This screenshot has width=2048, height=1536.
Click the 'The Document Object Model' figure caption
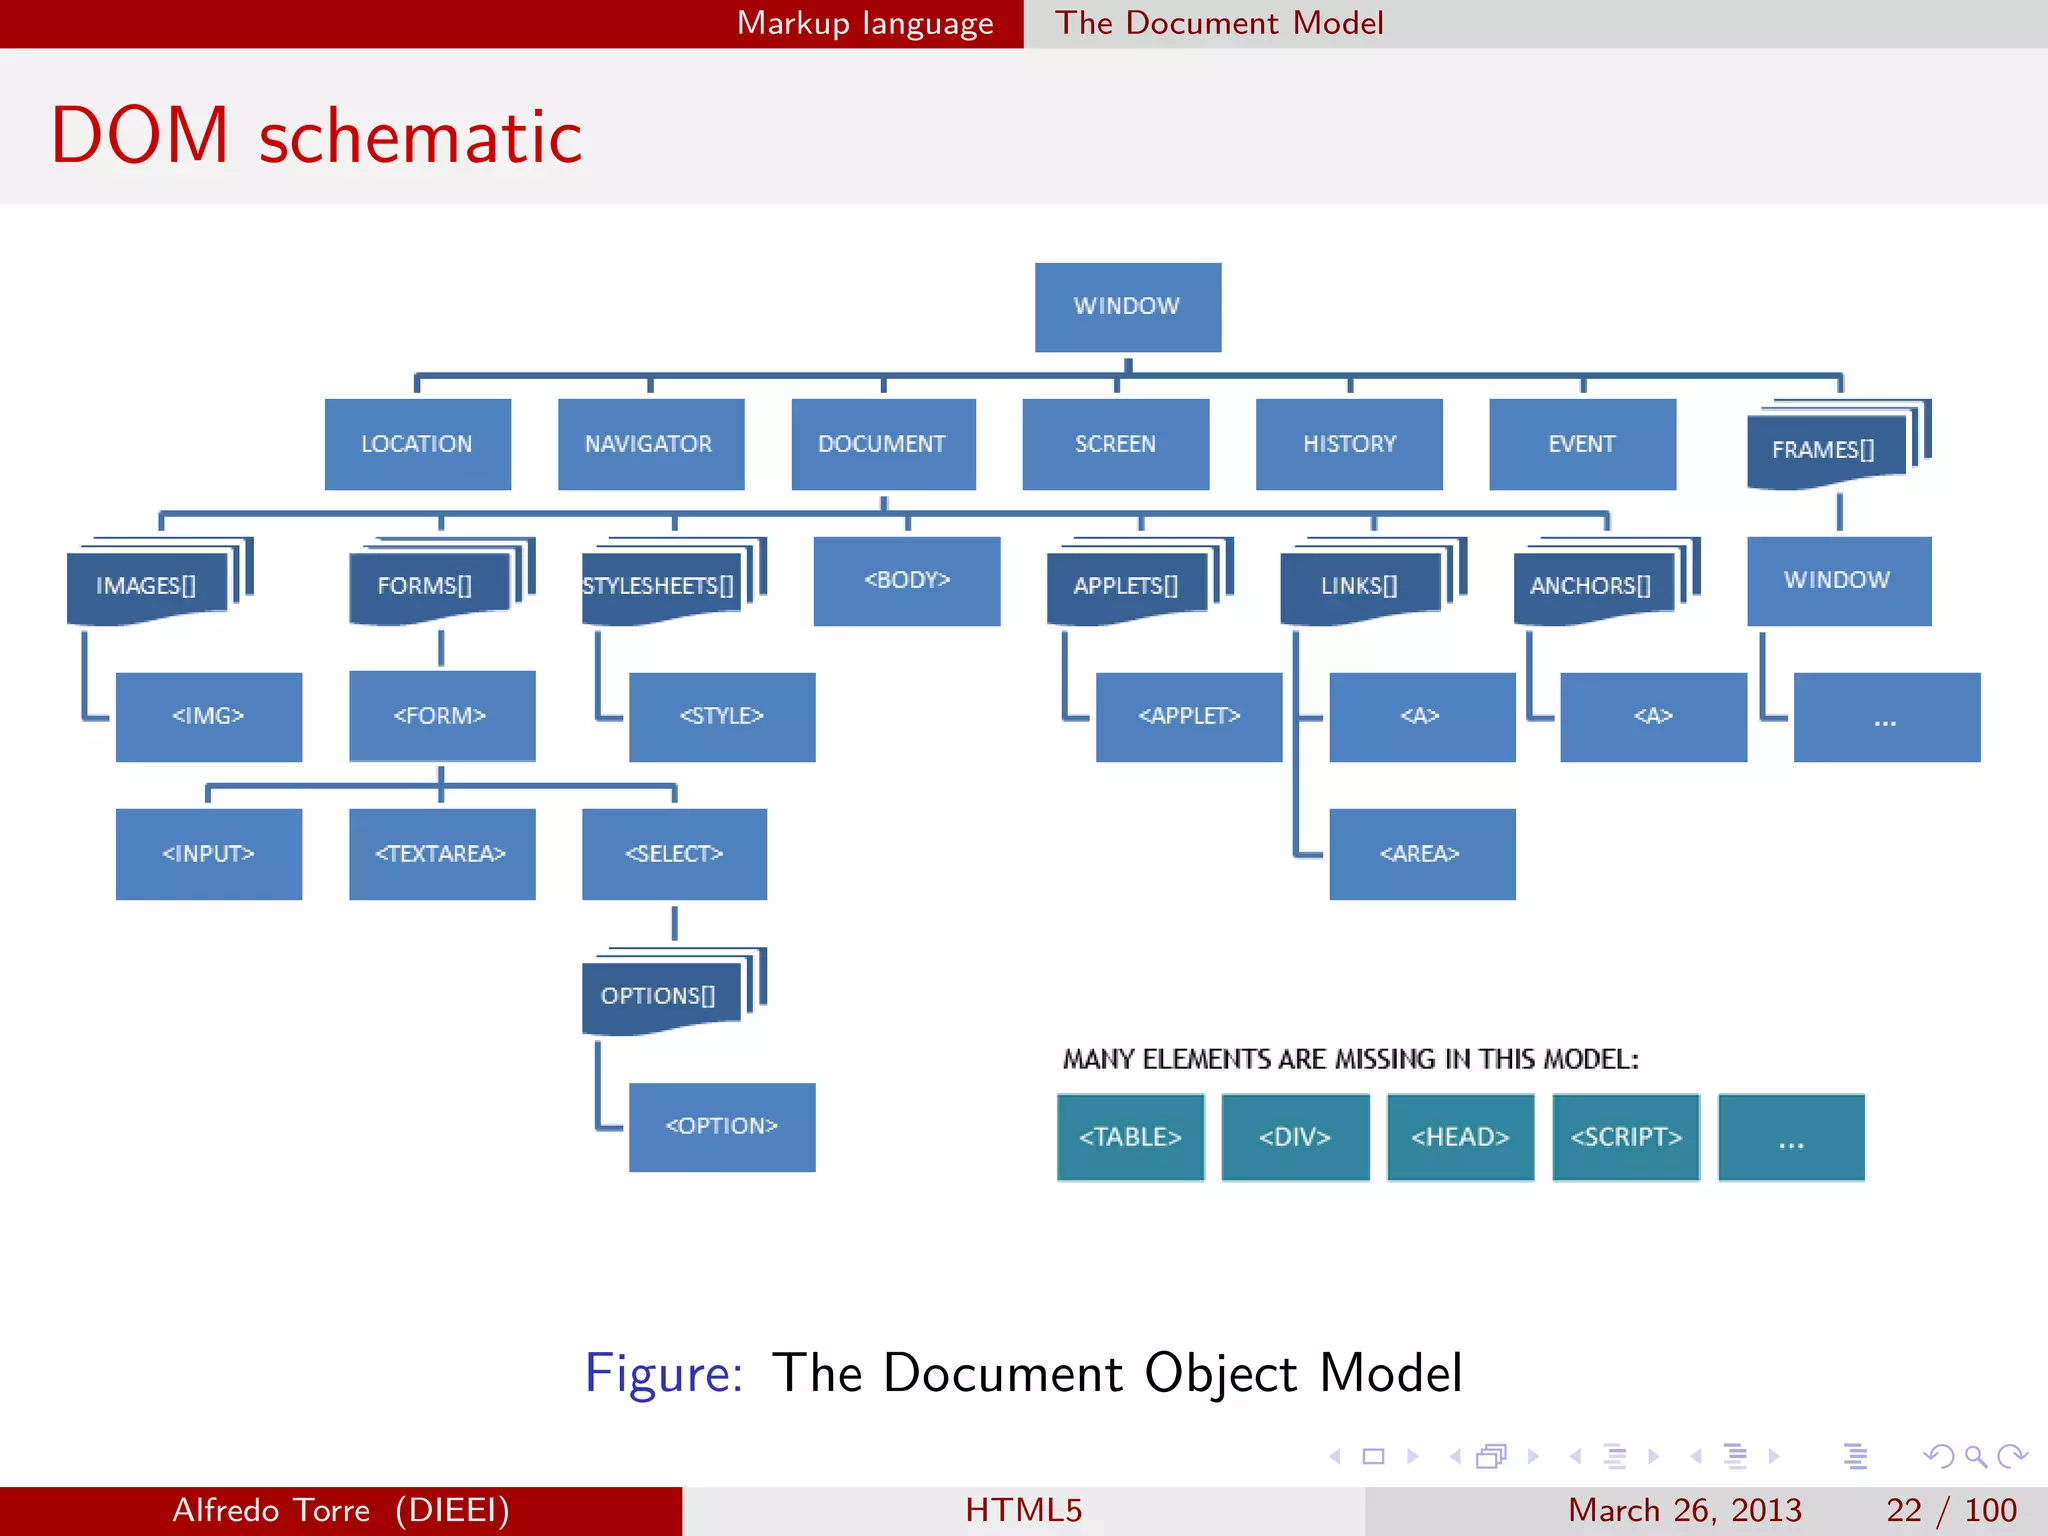[1117, 1372]
